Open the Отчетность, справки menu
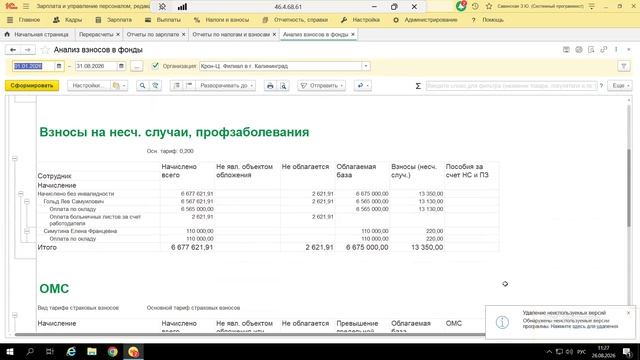This screenshot has height=360, width=640. coord(295,20)
